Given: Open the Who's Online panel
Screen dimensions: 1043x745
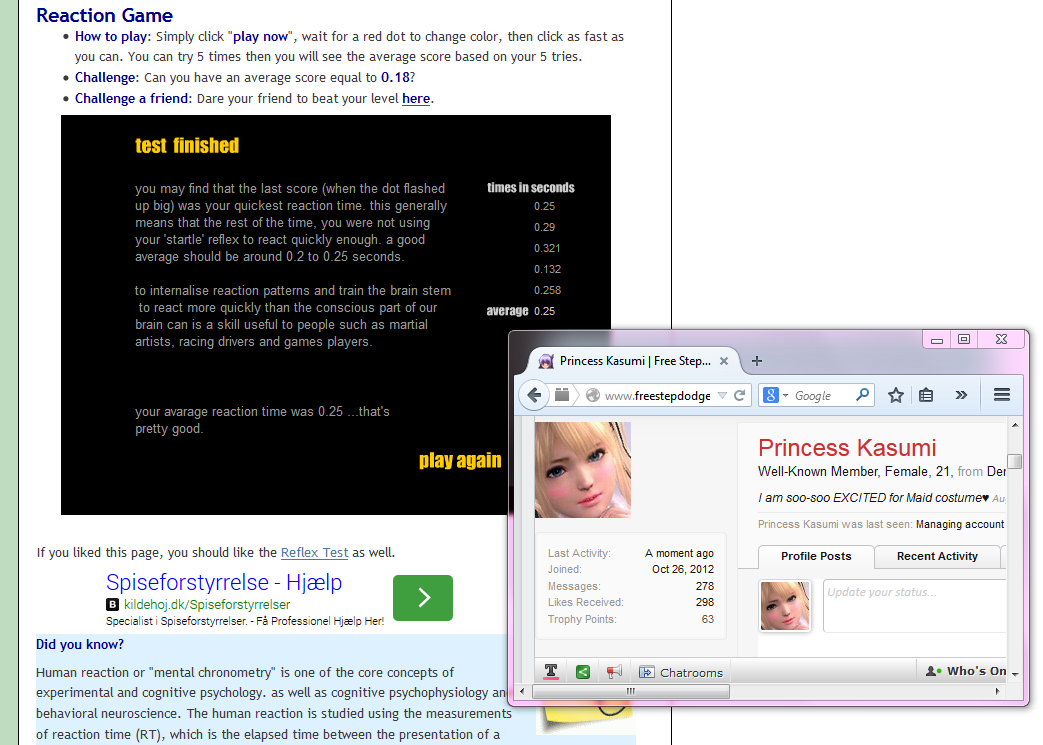Looking at the screenshot, I should pyautogui.click(x=965, y=671).
